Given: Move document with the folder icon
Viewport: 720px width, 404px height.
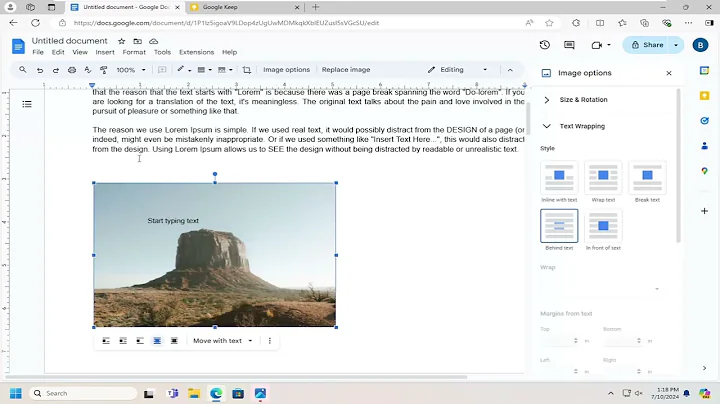Looking at the screenshot, I should pos(137,41).
